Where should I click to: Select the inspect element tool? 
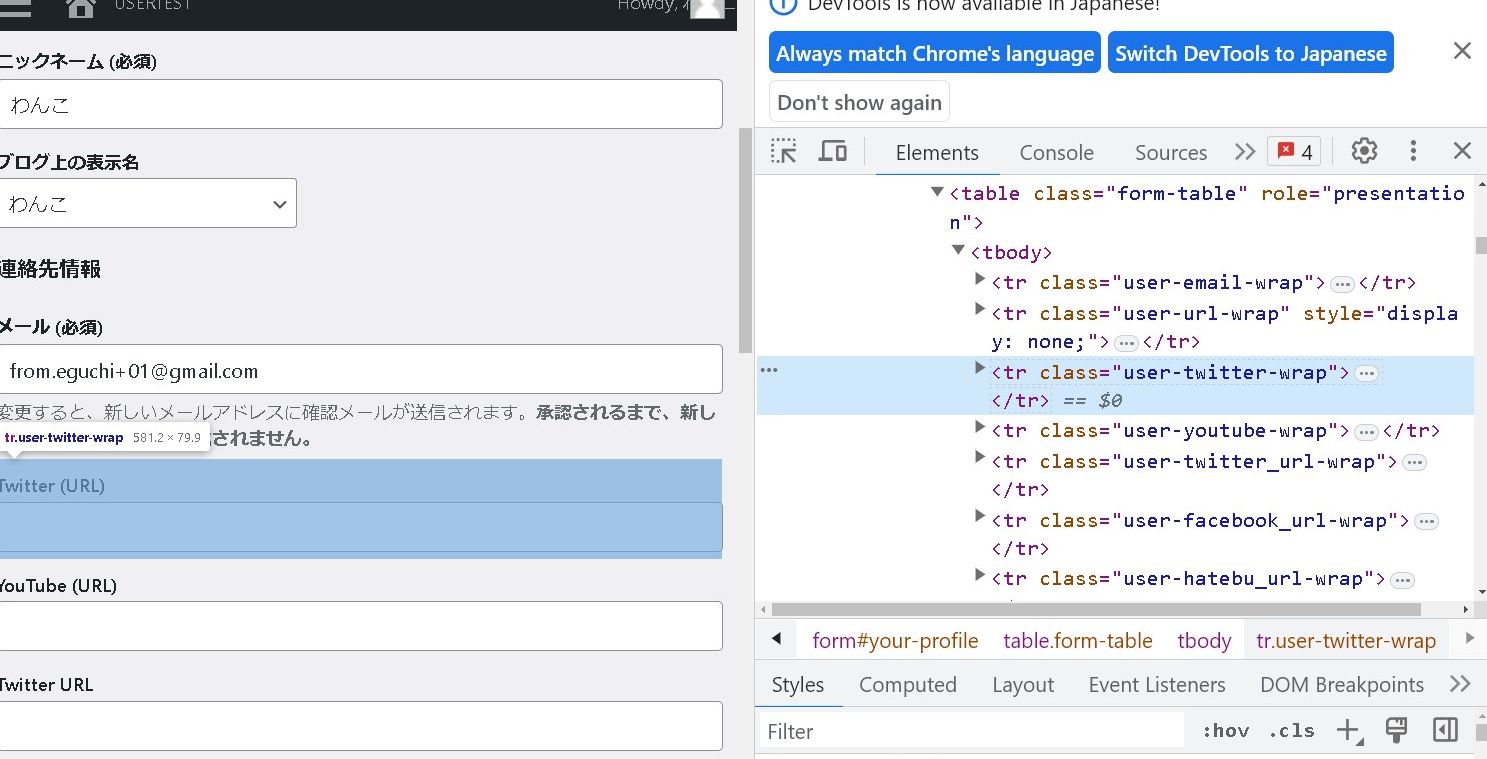point(784,151)
